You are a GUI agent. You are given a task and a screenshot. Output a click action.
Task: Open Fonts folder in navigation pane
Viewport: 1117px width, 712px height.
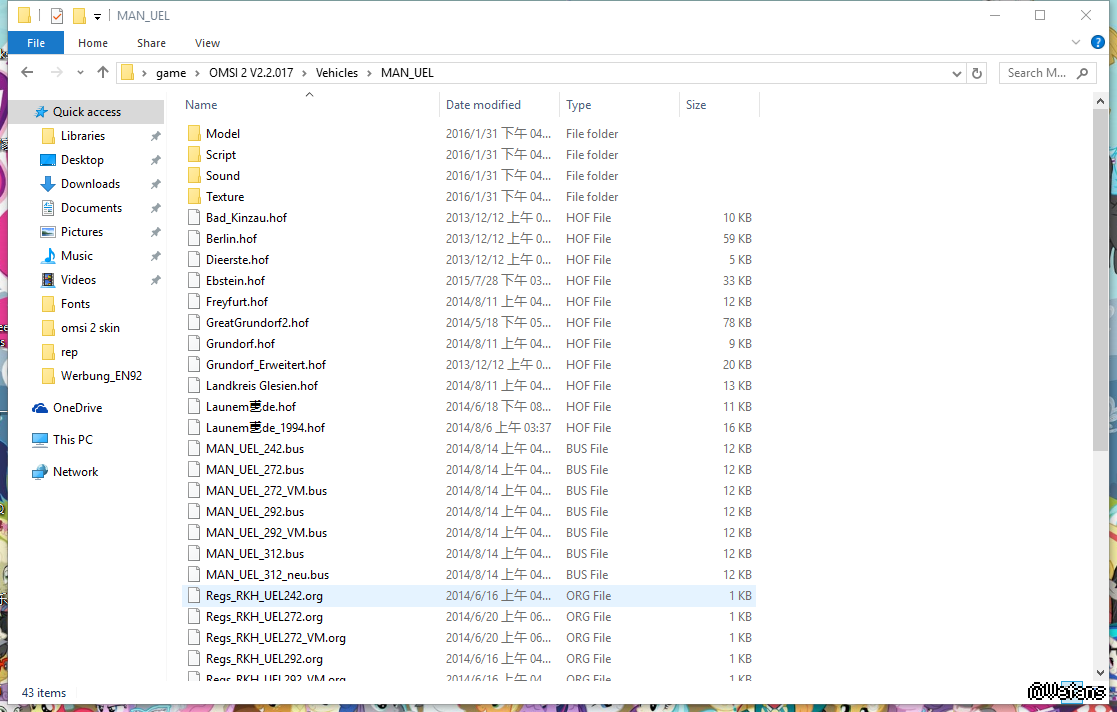(x=76, y=304)
